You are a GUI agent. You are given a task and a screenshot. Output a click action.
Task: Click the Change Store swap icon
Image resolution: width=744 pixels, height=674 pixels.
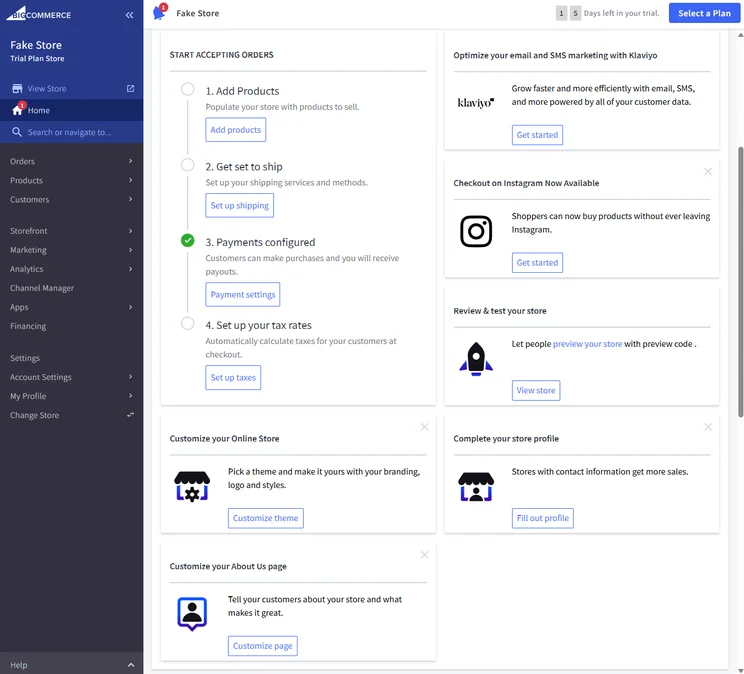coord(130,415)
